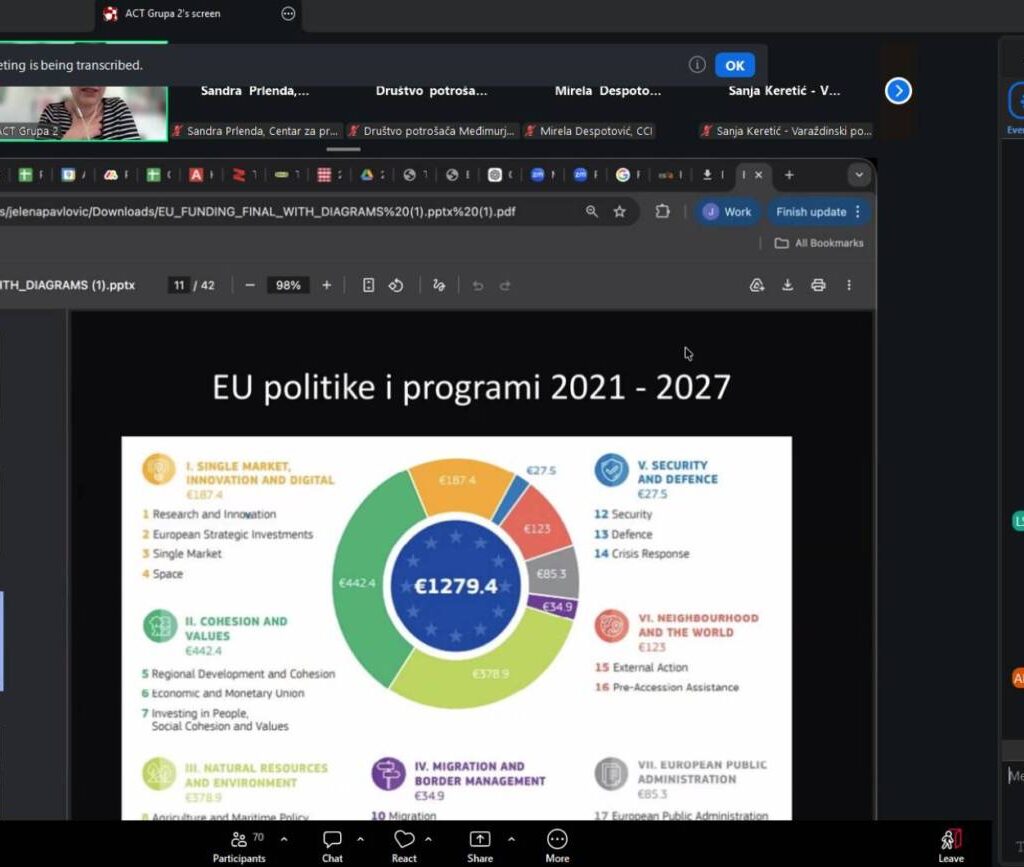Toggle fit to page in PDF toolbar

(368, 285)
